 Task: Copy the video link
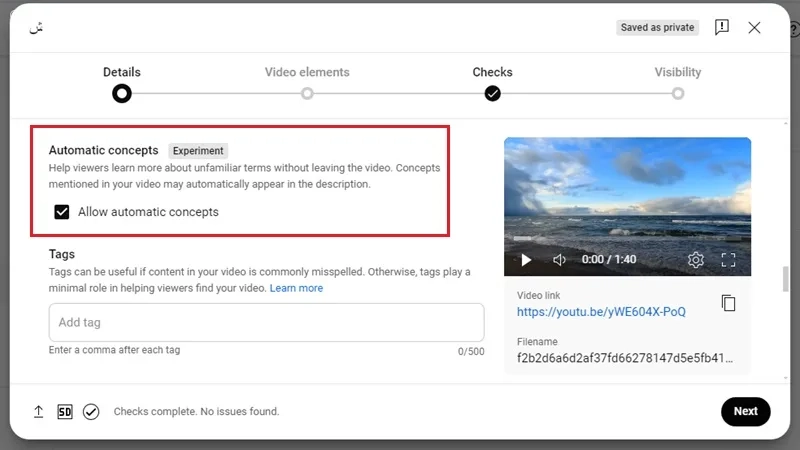728,303
